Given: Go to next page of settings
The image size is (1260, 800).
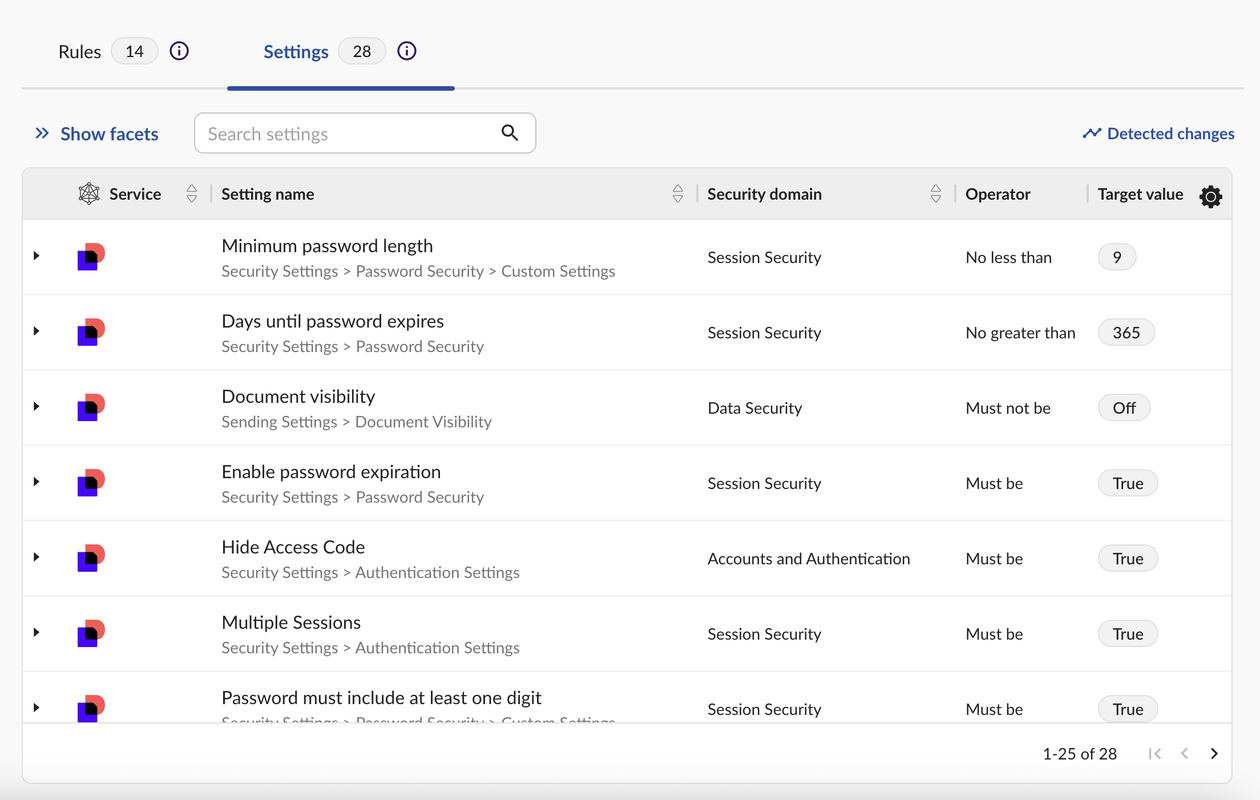Looking at the screenshot, I should (1214, 753).
